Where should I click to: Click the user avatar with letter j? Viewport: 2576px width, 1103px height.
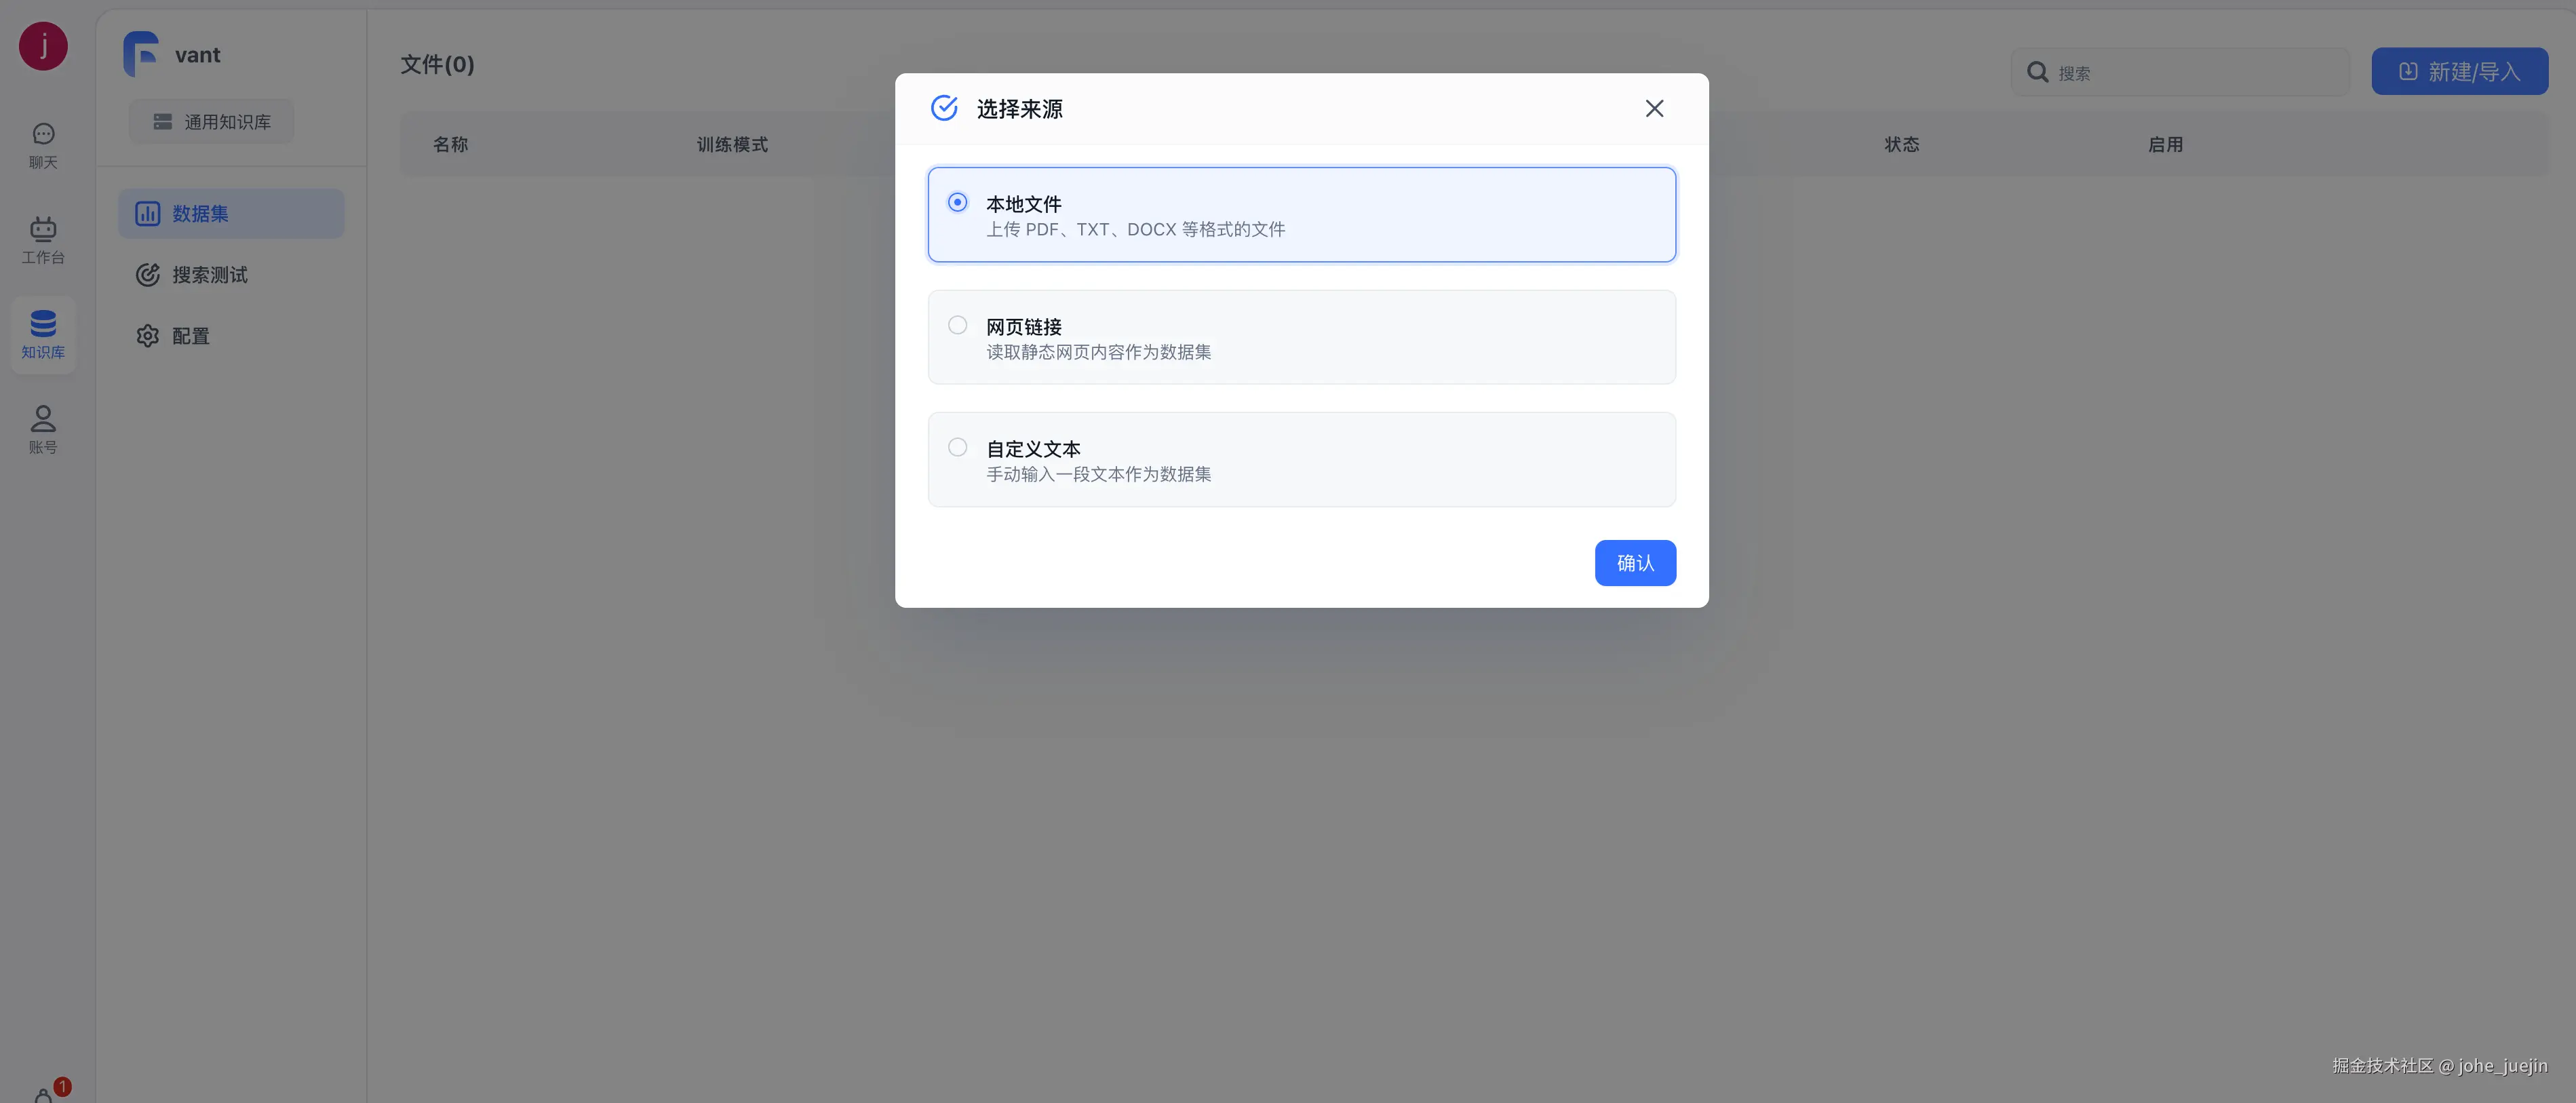pyautogui.click(x=43, y=46)
